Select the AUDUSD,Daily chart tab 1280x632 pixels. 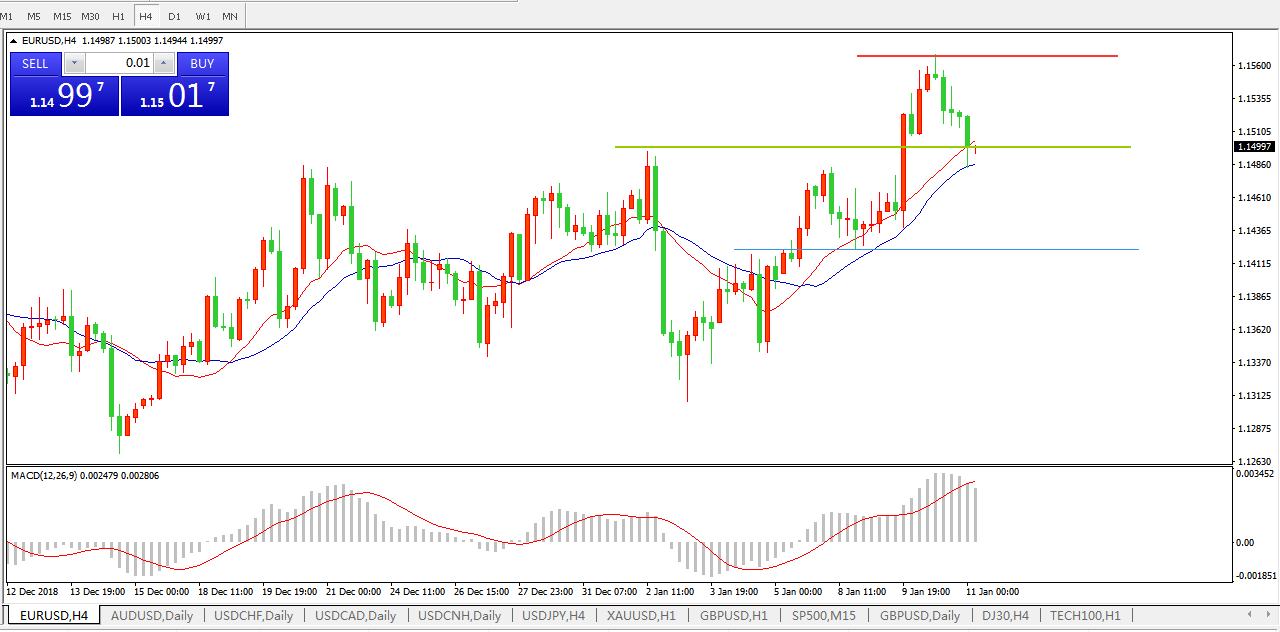pyautogui.click(x=152, y=616)
